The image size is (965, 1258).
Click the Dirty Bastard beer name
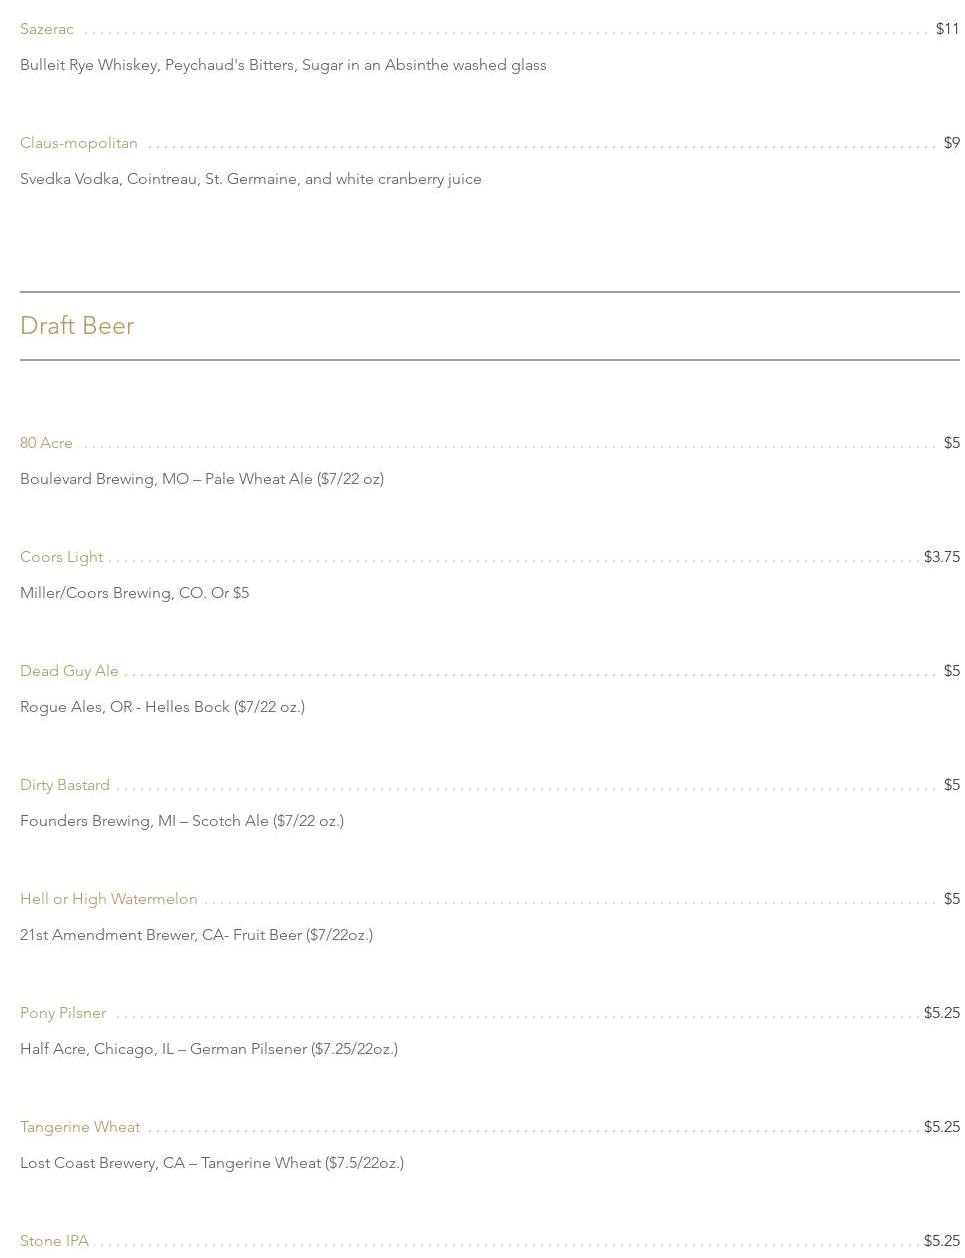65,785
